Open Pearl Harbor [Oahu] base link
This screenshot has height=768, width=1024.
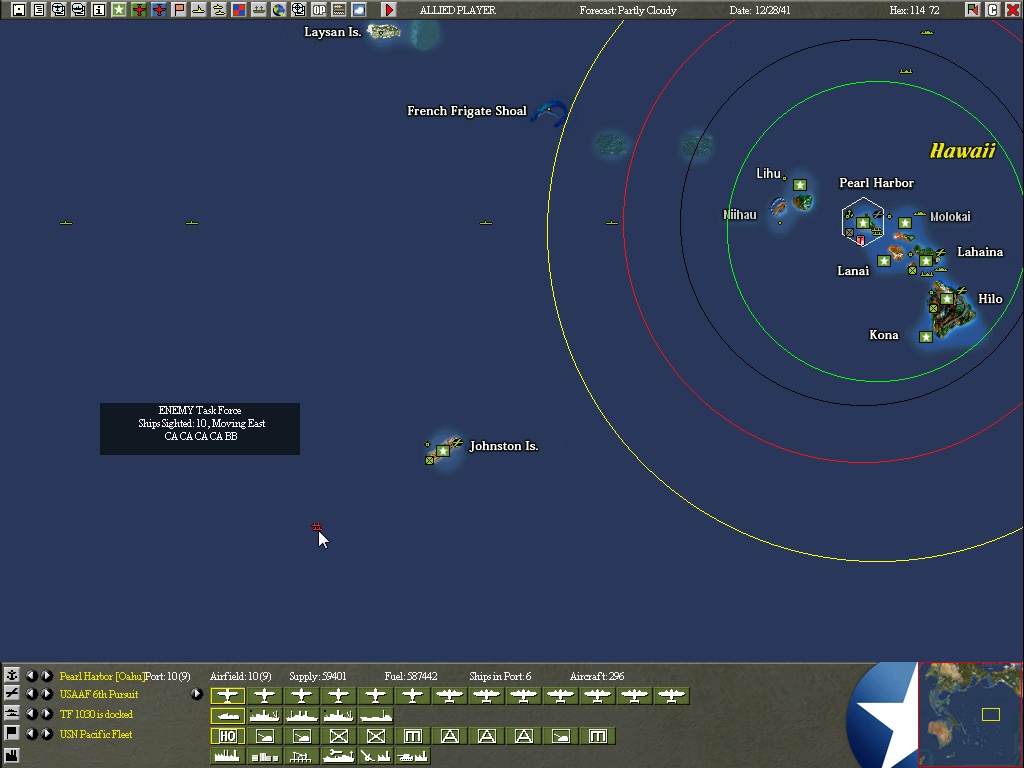[x=102, y=676]
